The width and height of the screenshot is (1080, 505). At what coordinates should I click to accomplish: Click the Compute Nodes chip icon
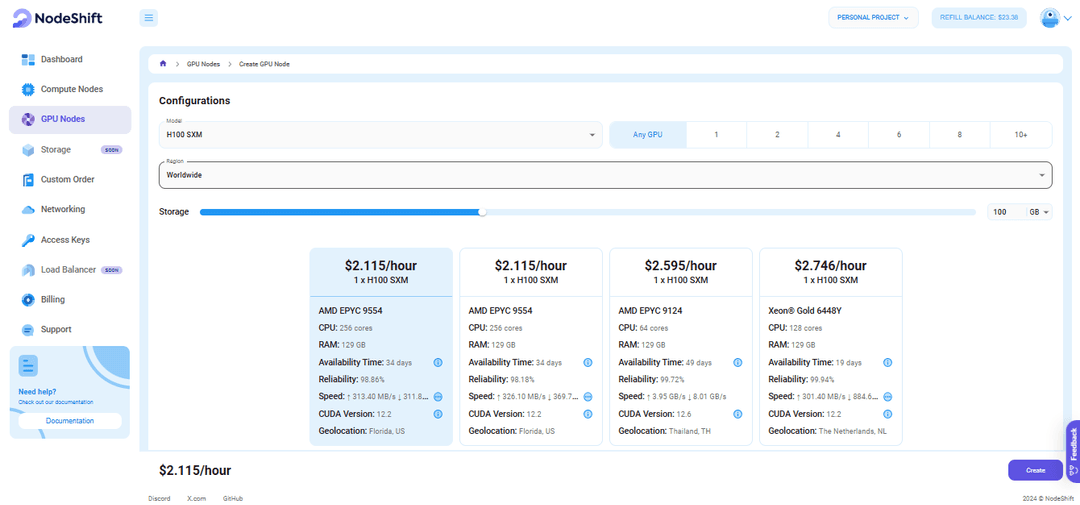(x=28, y=90)
